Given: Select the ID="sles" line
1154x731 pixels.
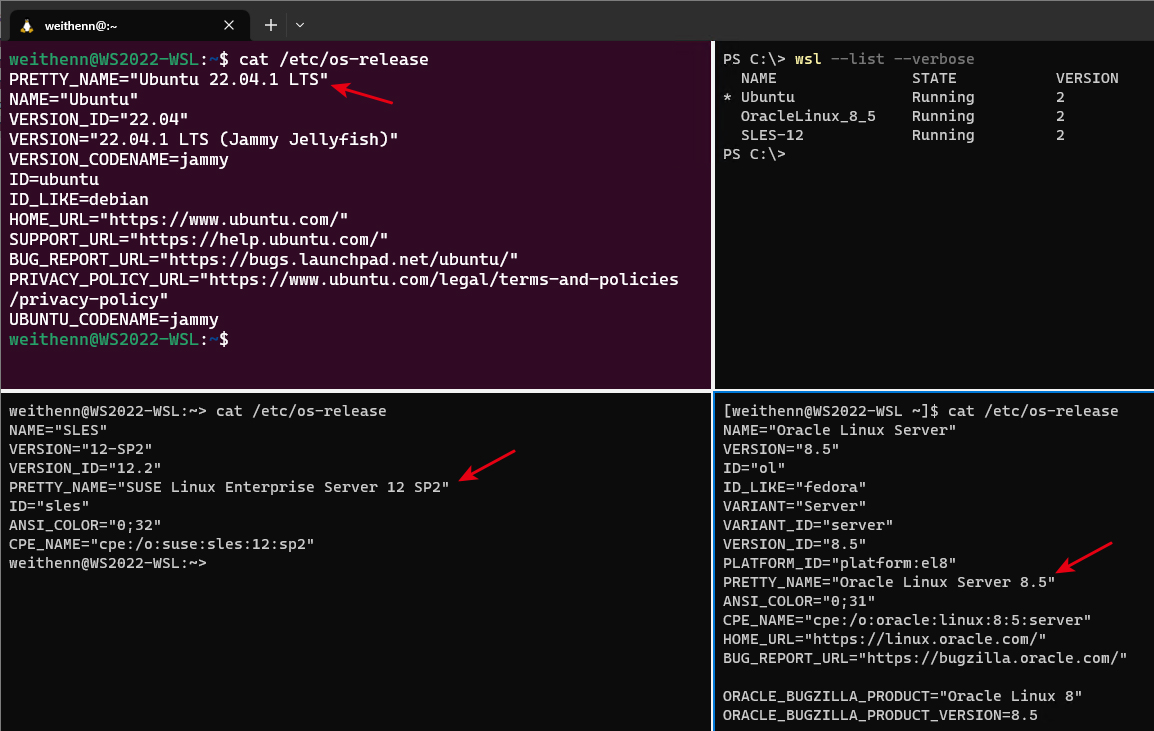Looking at the screenshot, I should [49, 506].
